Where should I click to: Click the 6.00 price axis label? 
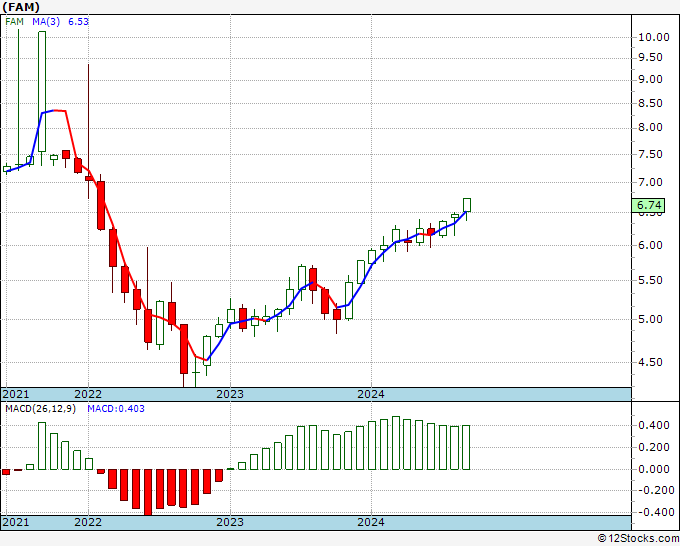pos(650,245)
